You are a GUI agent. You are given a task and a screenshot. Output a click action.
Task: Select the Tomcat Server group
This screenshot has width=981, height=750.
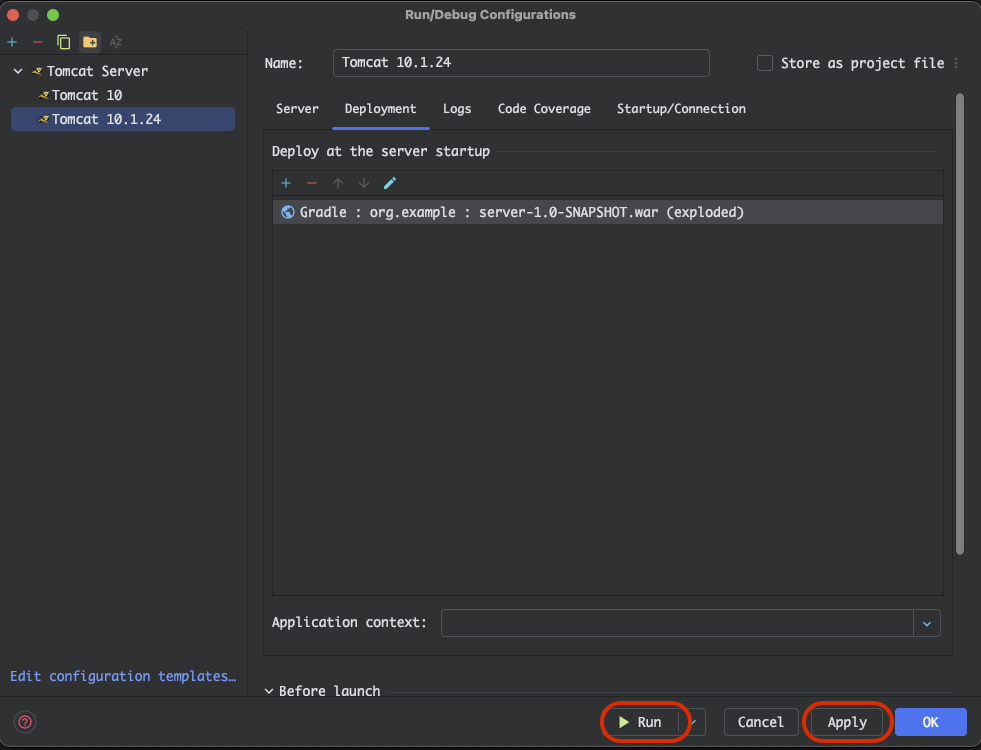[97, 71]
